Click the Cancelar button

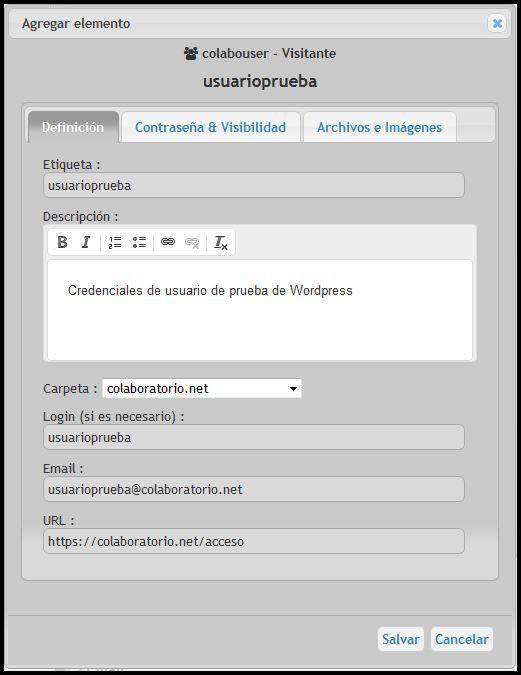pos(462,639)
